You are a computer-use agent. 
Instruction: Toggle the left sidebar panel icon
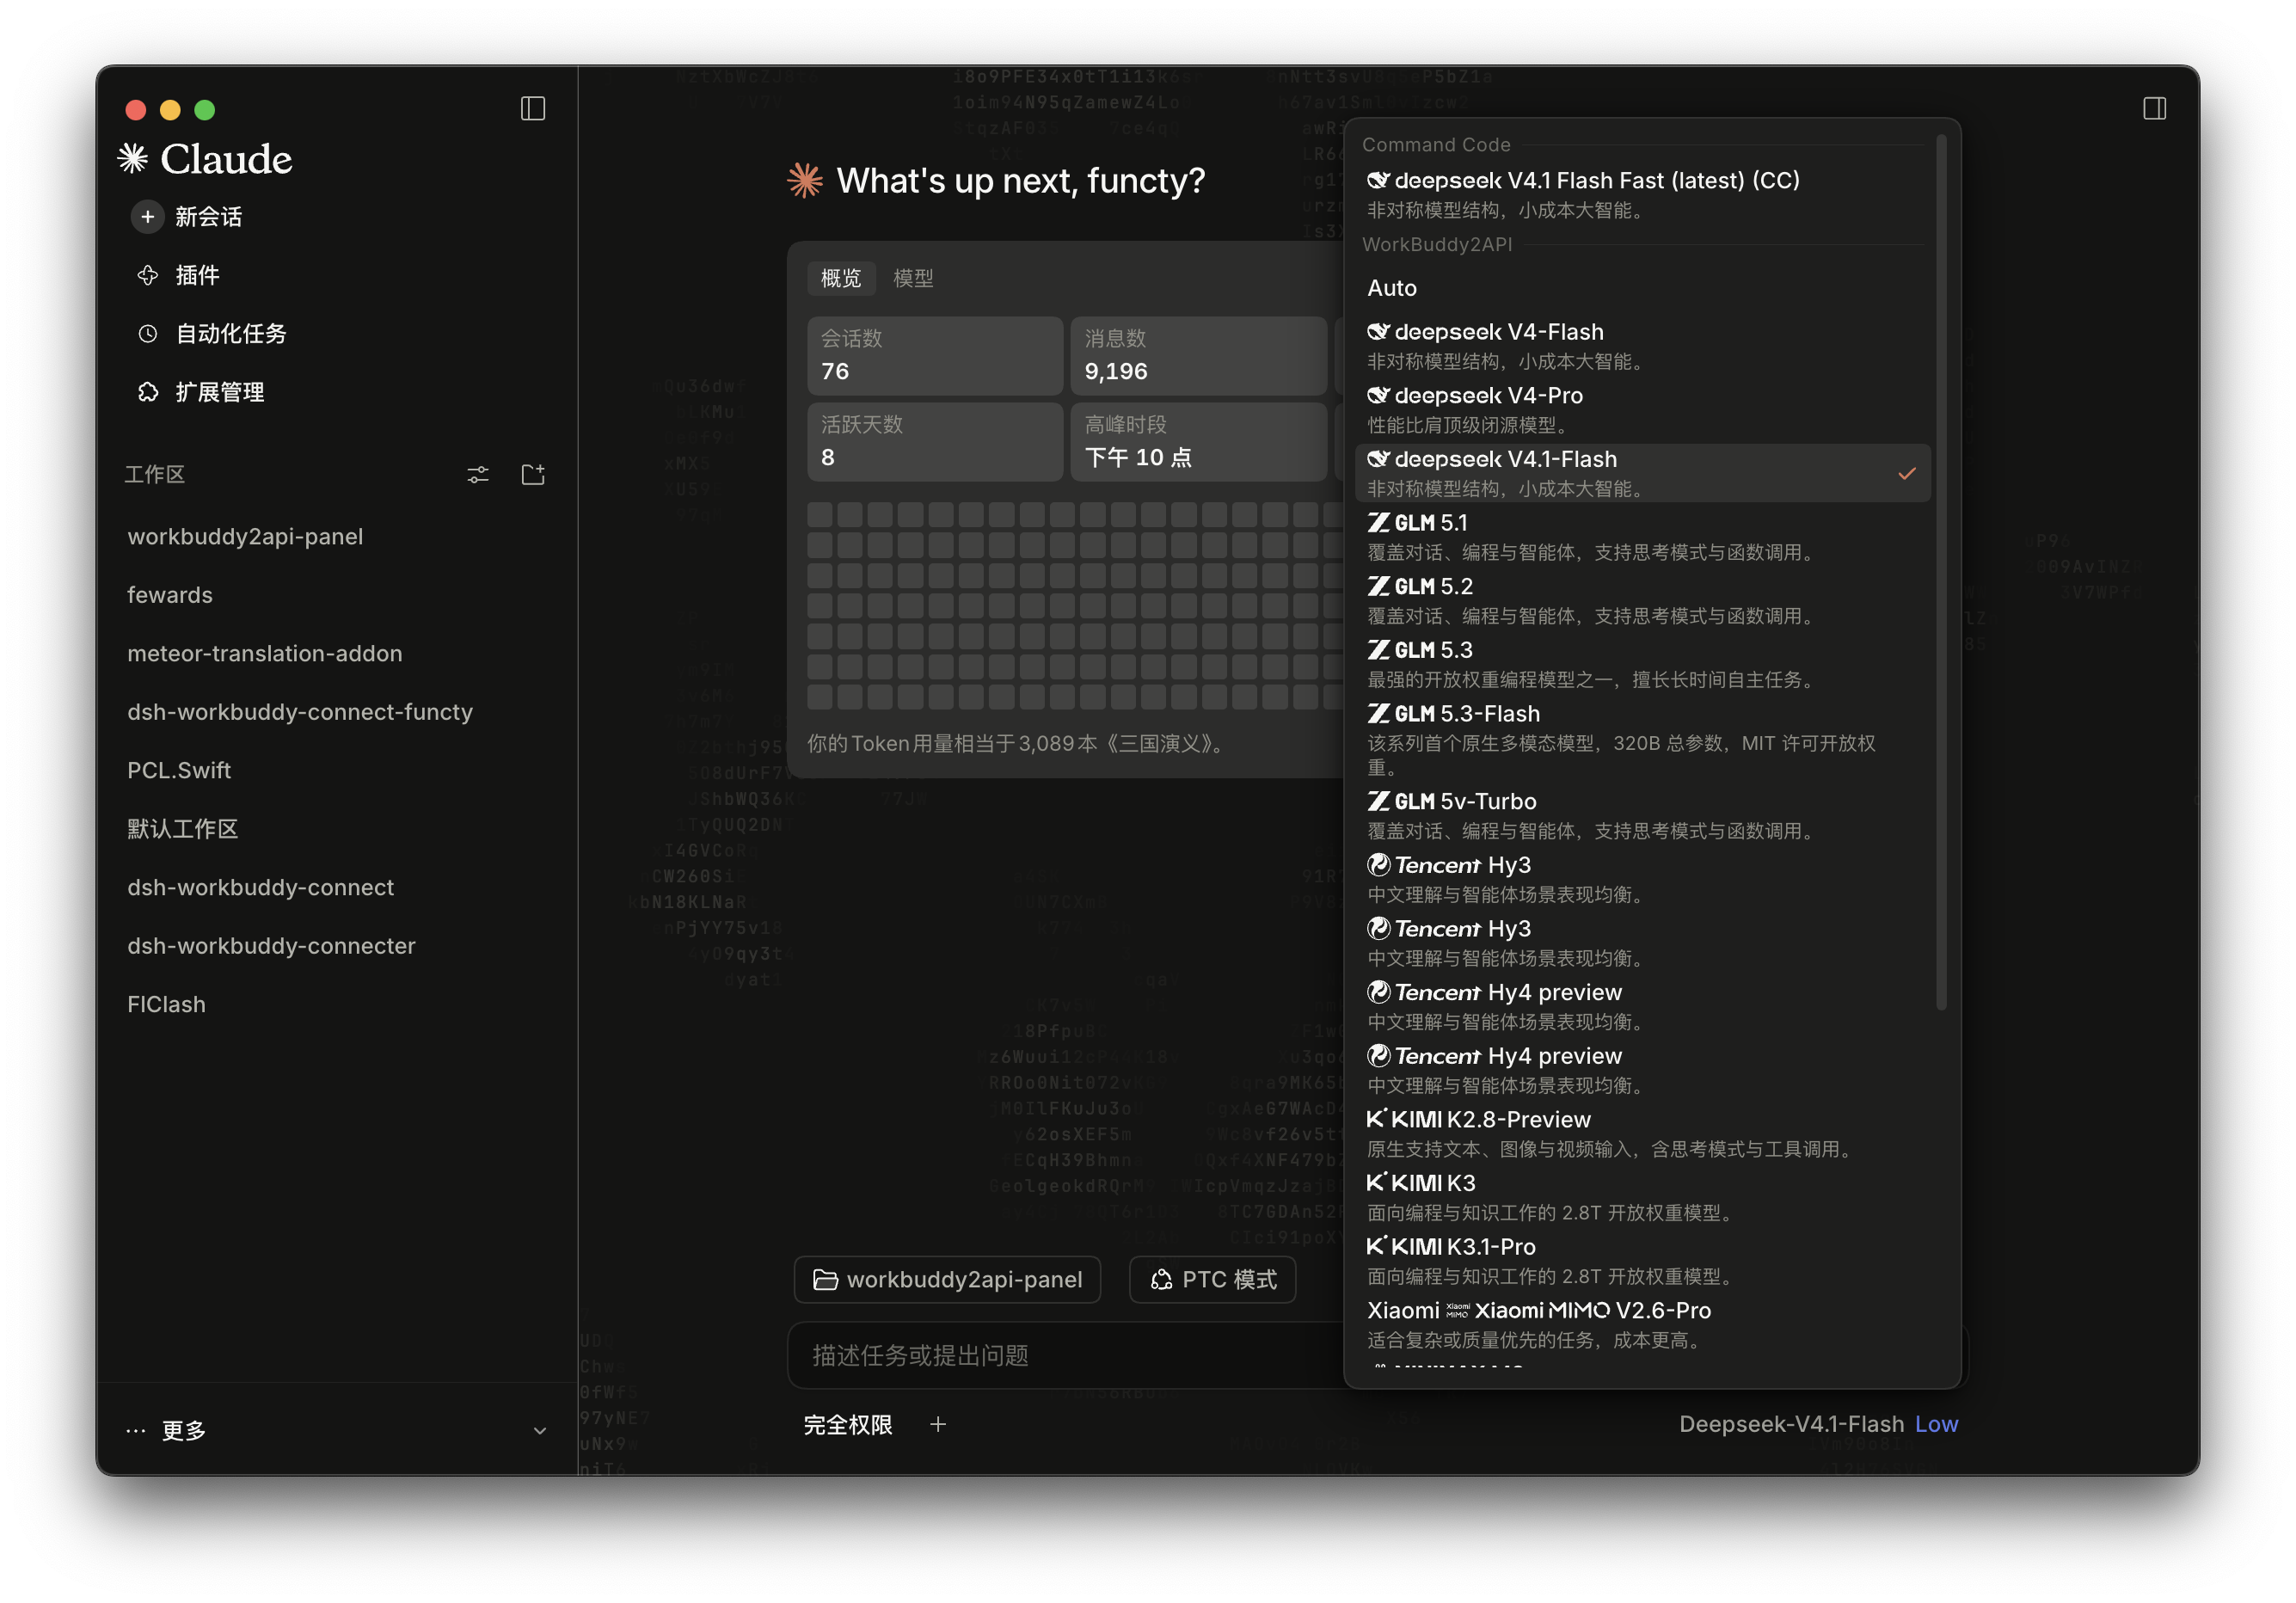(x=533, y=108)
